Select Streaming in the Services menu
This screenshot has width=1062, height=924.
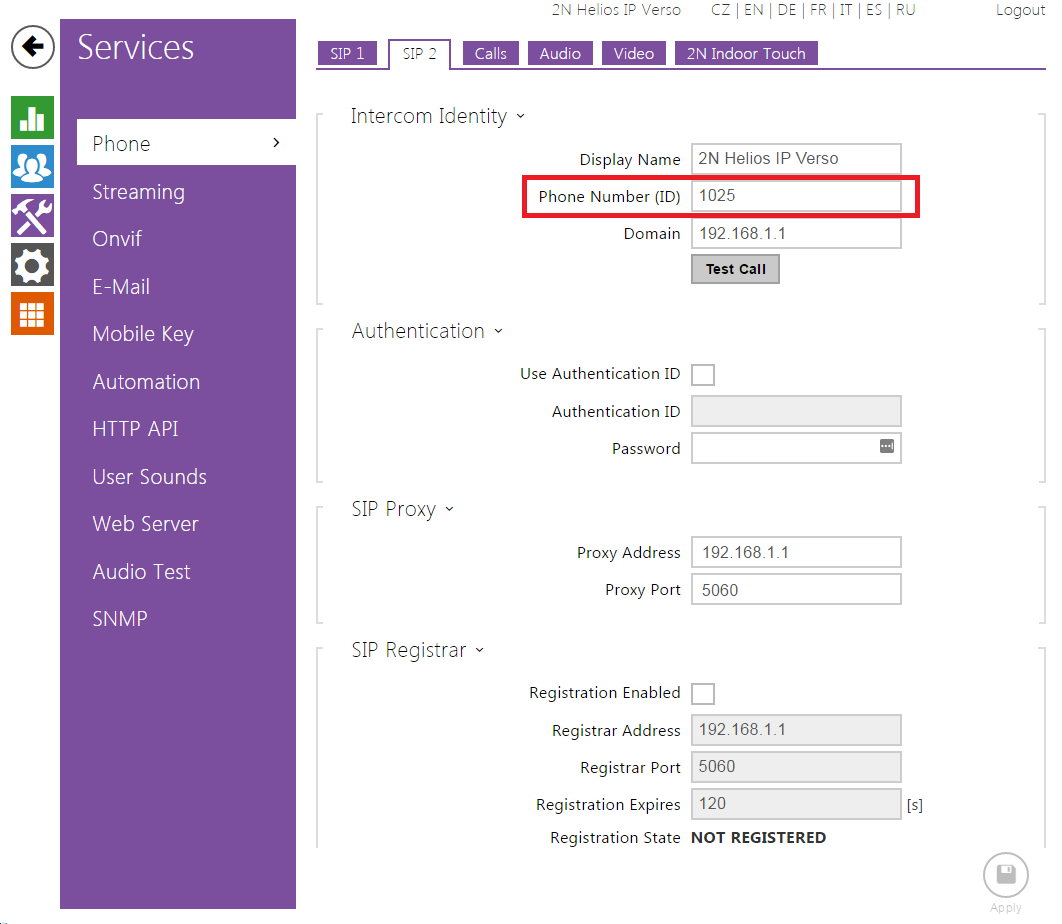click(x=138, y=192)
